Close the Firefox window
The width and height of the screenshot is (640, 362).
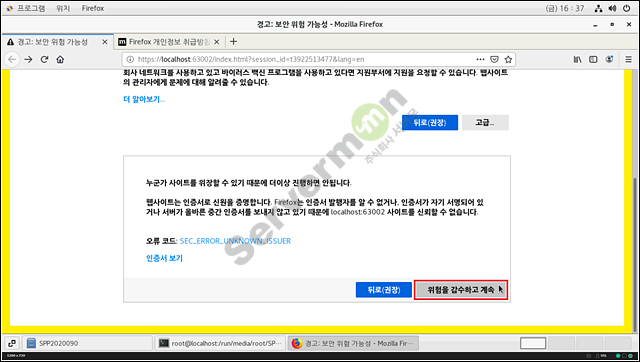[629, 24]
